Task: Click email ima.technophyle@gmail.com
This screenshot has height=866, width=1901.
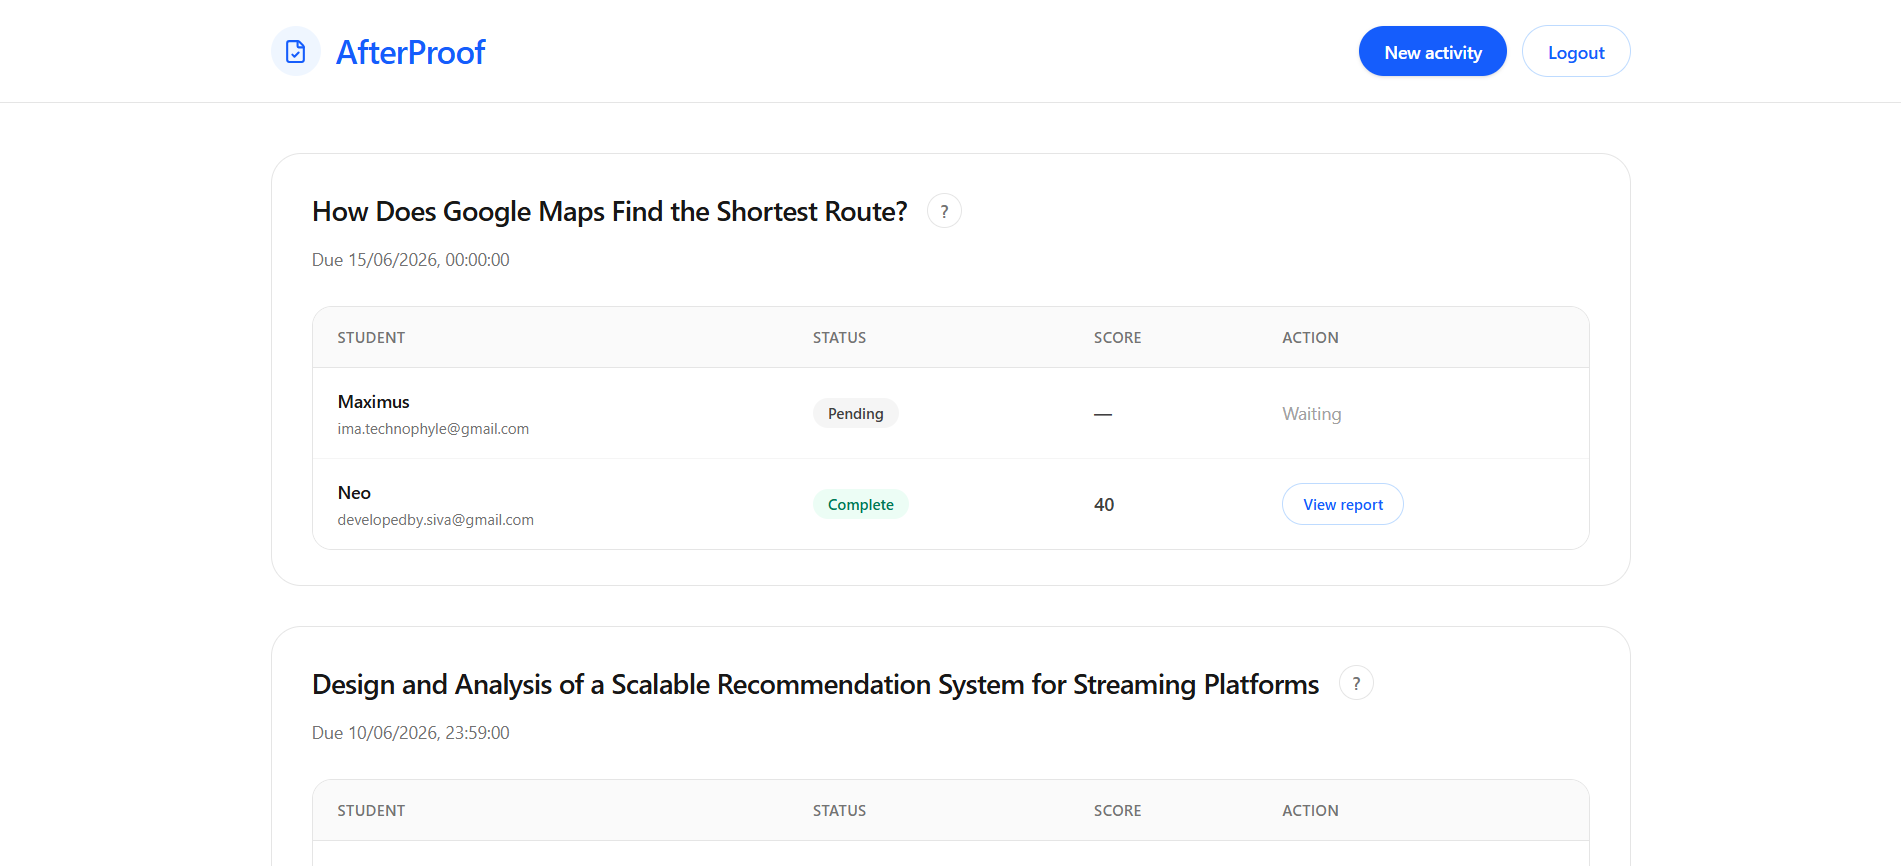Action: (433, 429)
